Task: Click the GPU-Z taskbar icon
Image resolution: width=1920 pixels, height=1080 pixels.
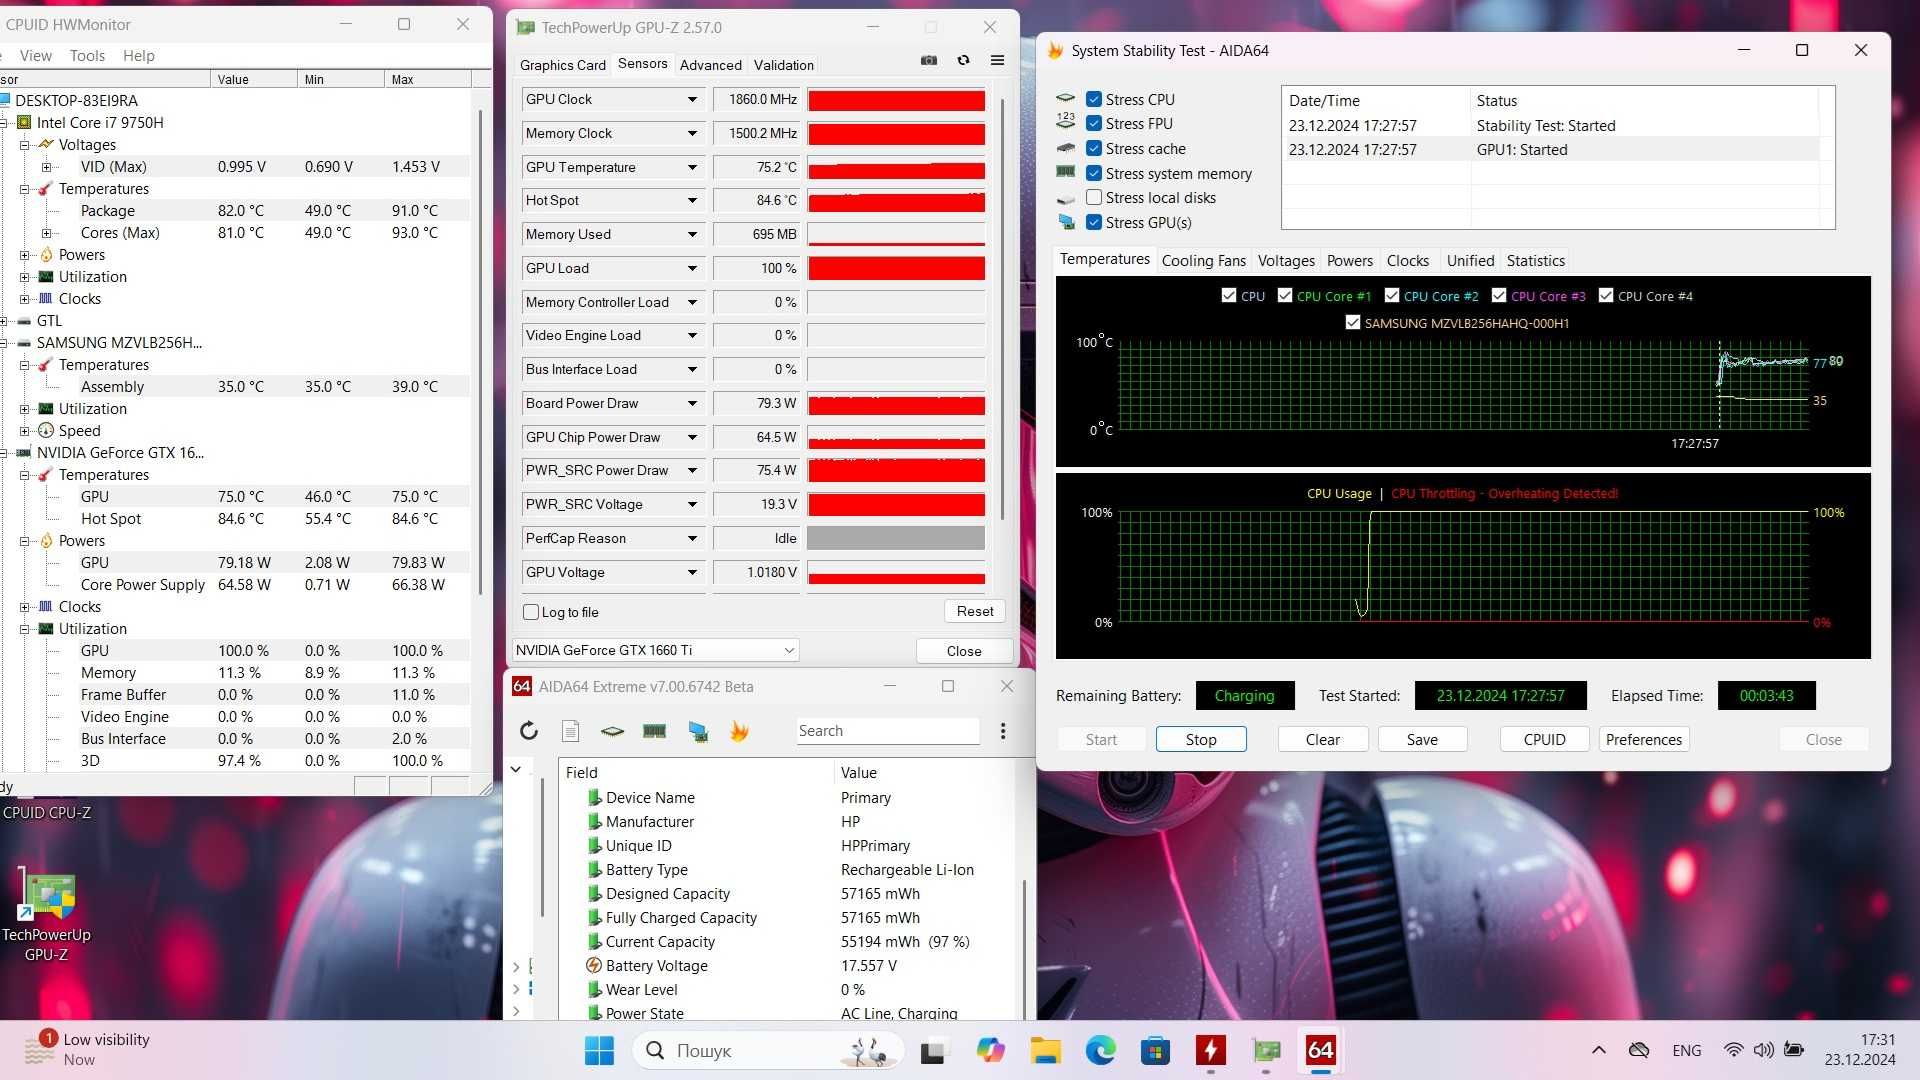Action: 1266,1050
